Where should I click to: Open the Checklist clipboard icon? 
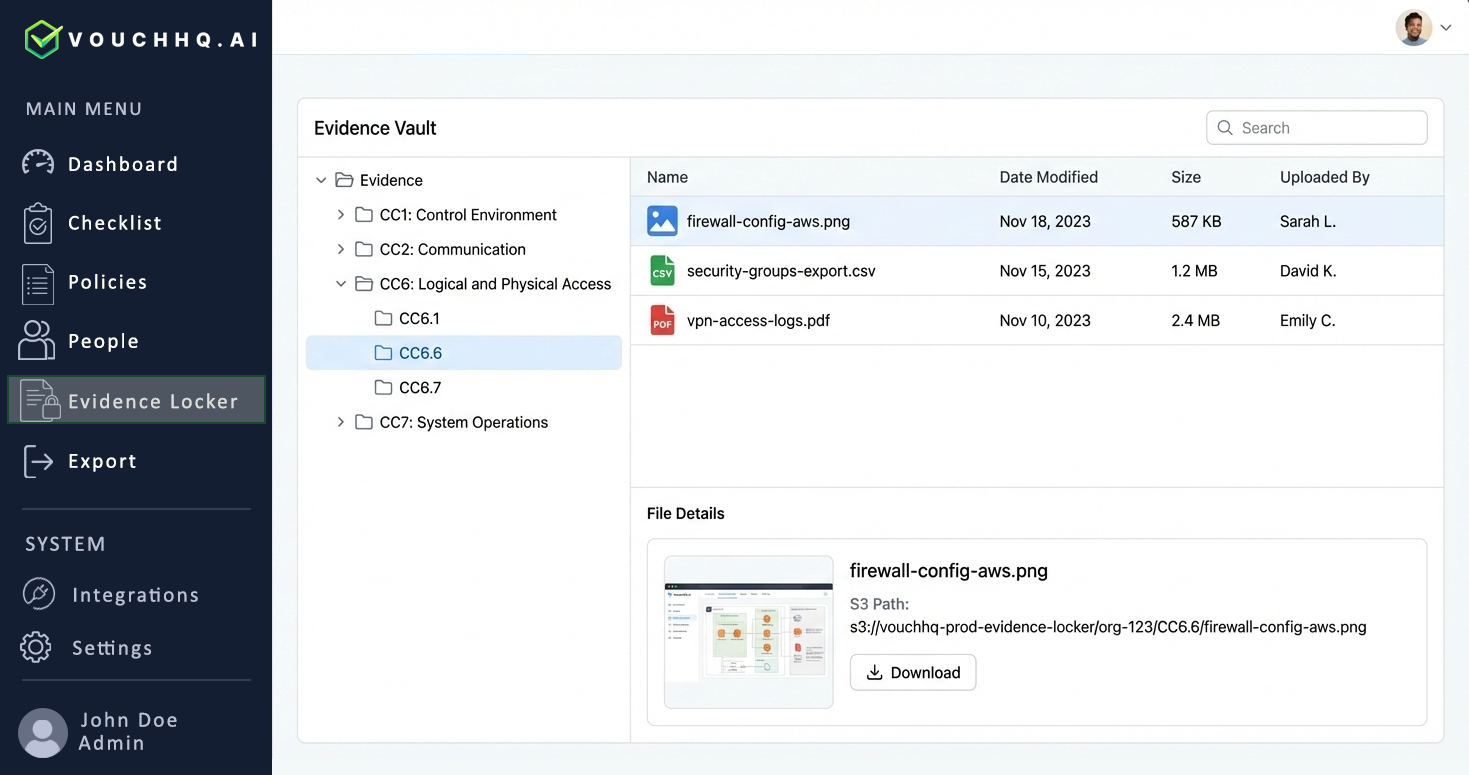pyautogui.click(x=38, y=223)
